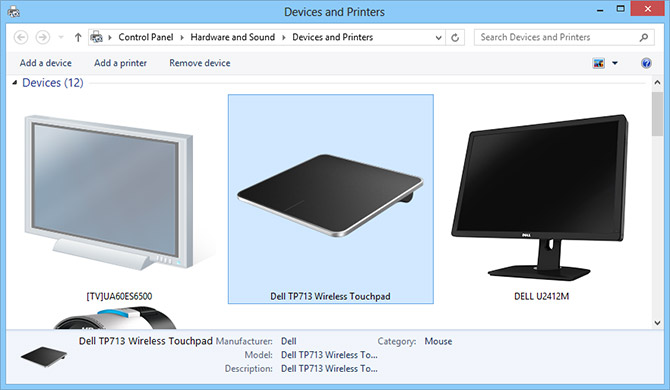Click Hardware and Sound breadcrumb

pyautogui.click(x=232, y=38)
